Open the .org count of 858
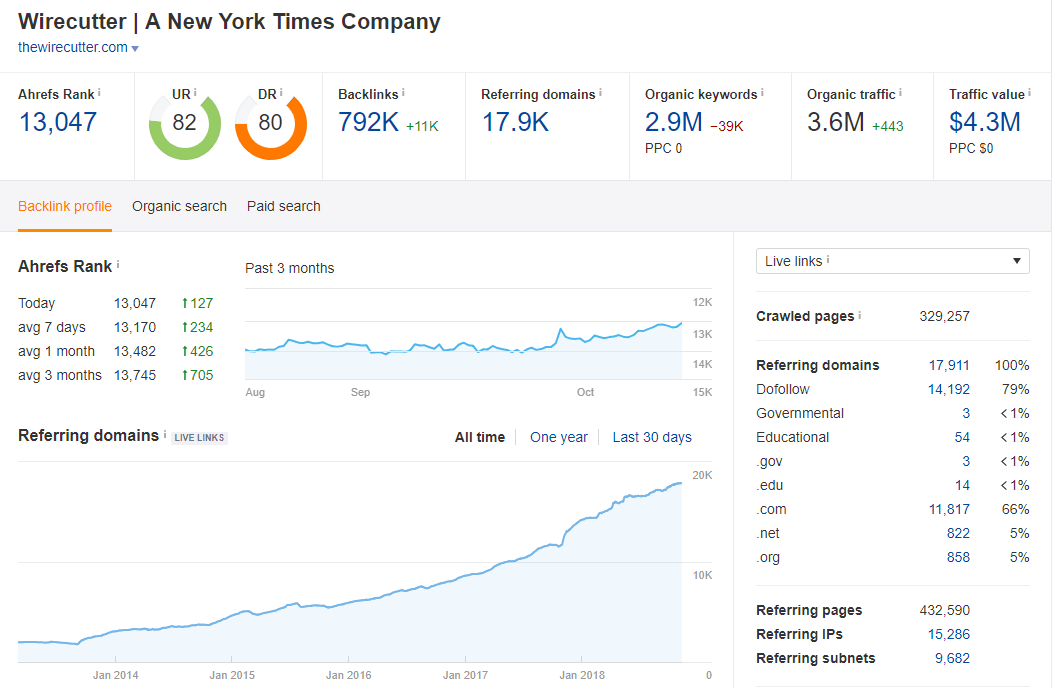1061x688 pixels. [958, 557]
